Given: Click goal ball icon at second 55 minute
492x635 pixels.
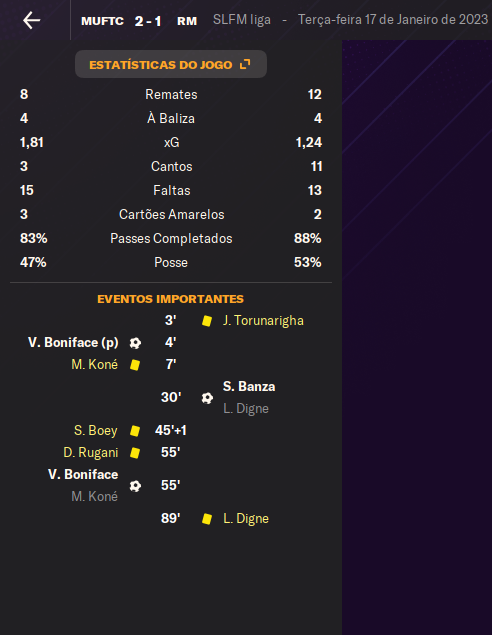Looking at the screenshot, I should (x=135, y=486).
